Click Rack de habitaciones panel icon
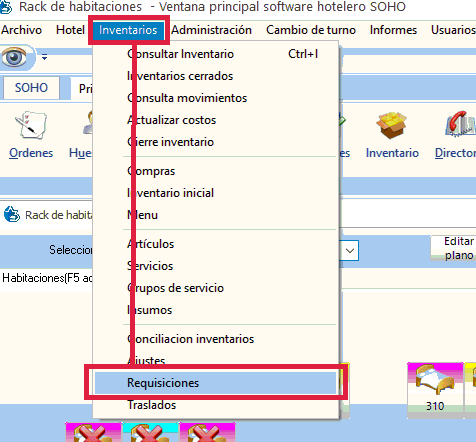The image size is (476, 442). (12, 214)
